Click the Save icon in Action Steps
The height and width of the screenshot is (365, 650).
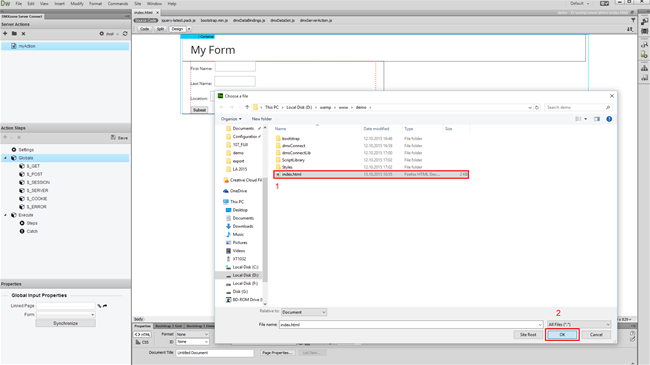(119, 137)
